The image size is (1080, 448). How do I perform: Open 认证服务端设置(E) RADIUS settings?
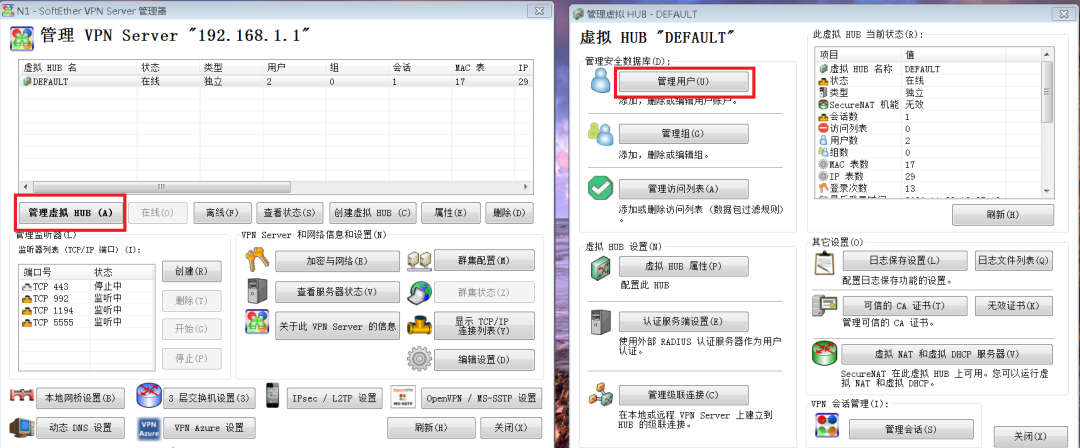(683, 322)
